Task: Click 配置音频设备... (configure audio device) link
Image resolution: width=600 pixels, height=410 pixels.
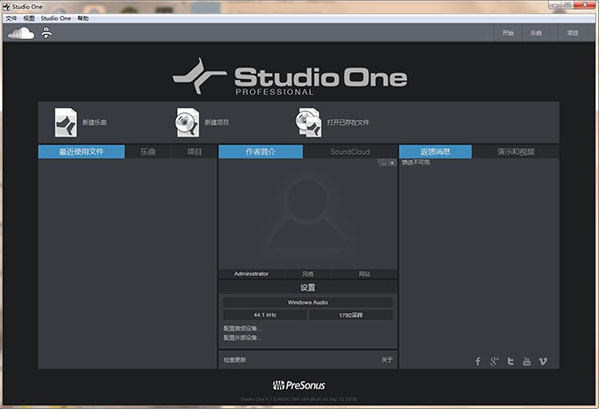Action: click(243, 328)
